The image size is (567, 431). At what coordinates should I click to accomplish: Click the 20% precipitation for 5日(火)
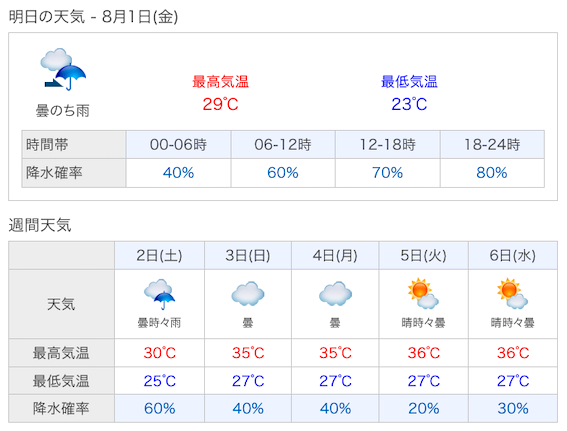click(423, 409)
